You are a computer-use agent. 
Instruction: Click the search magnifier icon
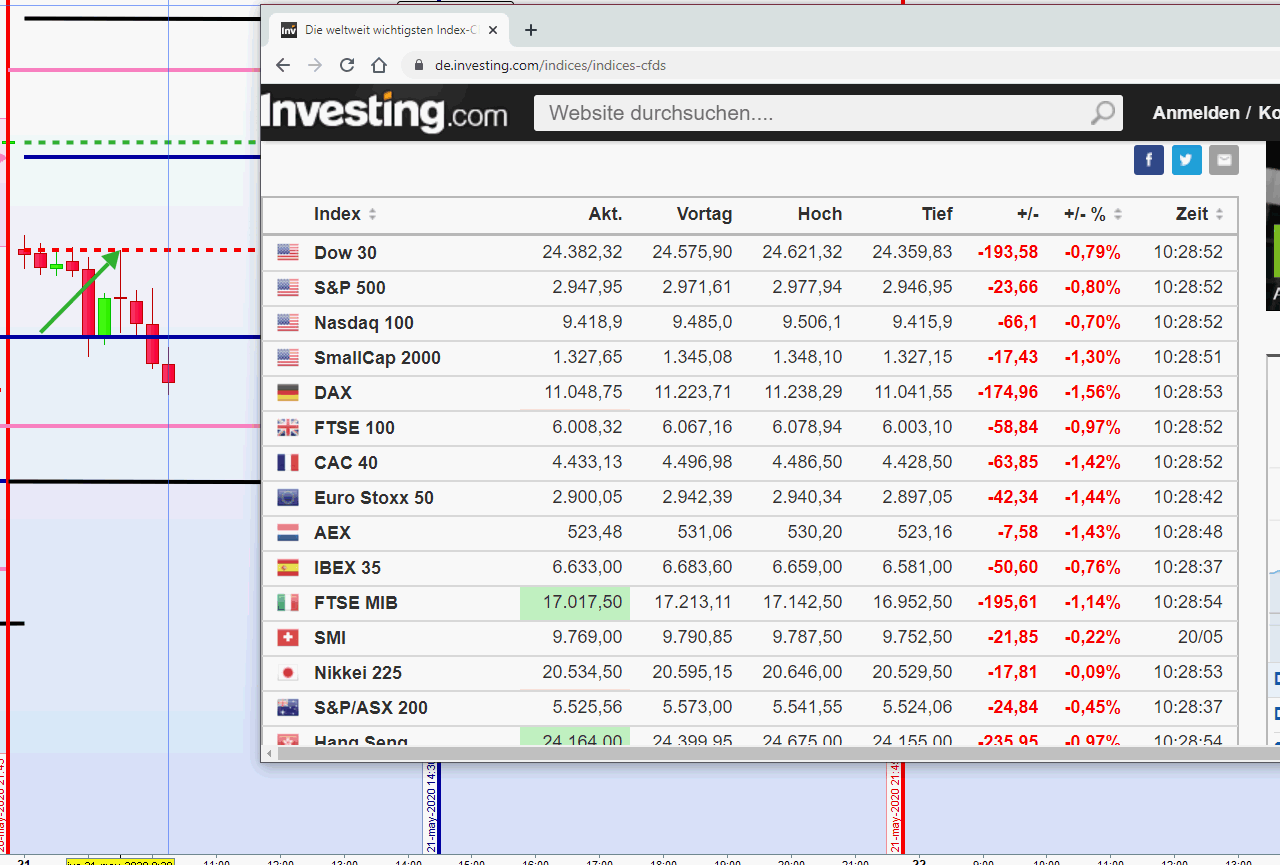coord(1102,113)
